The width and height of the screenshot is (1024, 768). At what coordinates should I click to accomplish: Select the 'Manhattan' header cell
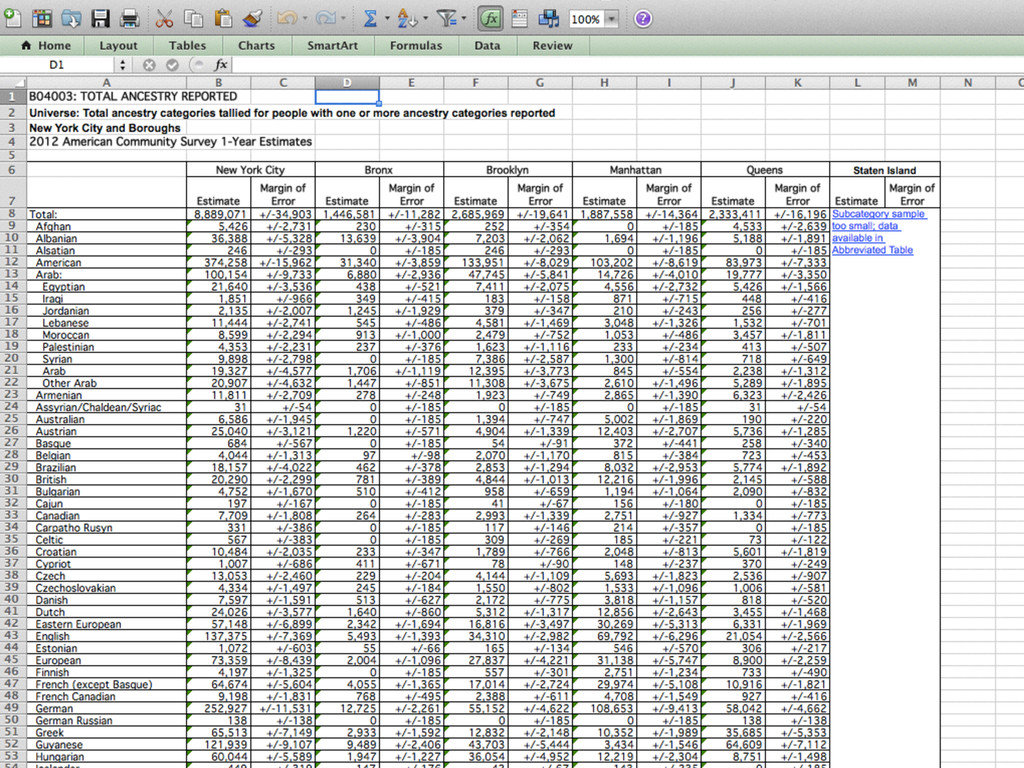[636, 170]
